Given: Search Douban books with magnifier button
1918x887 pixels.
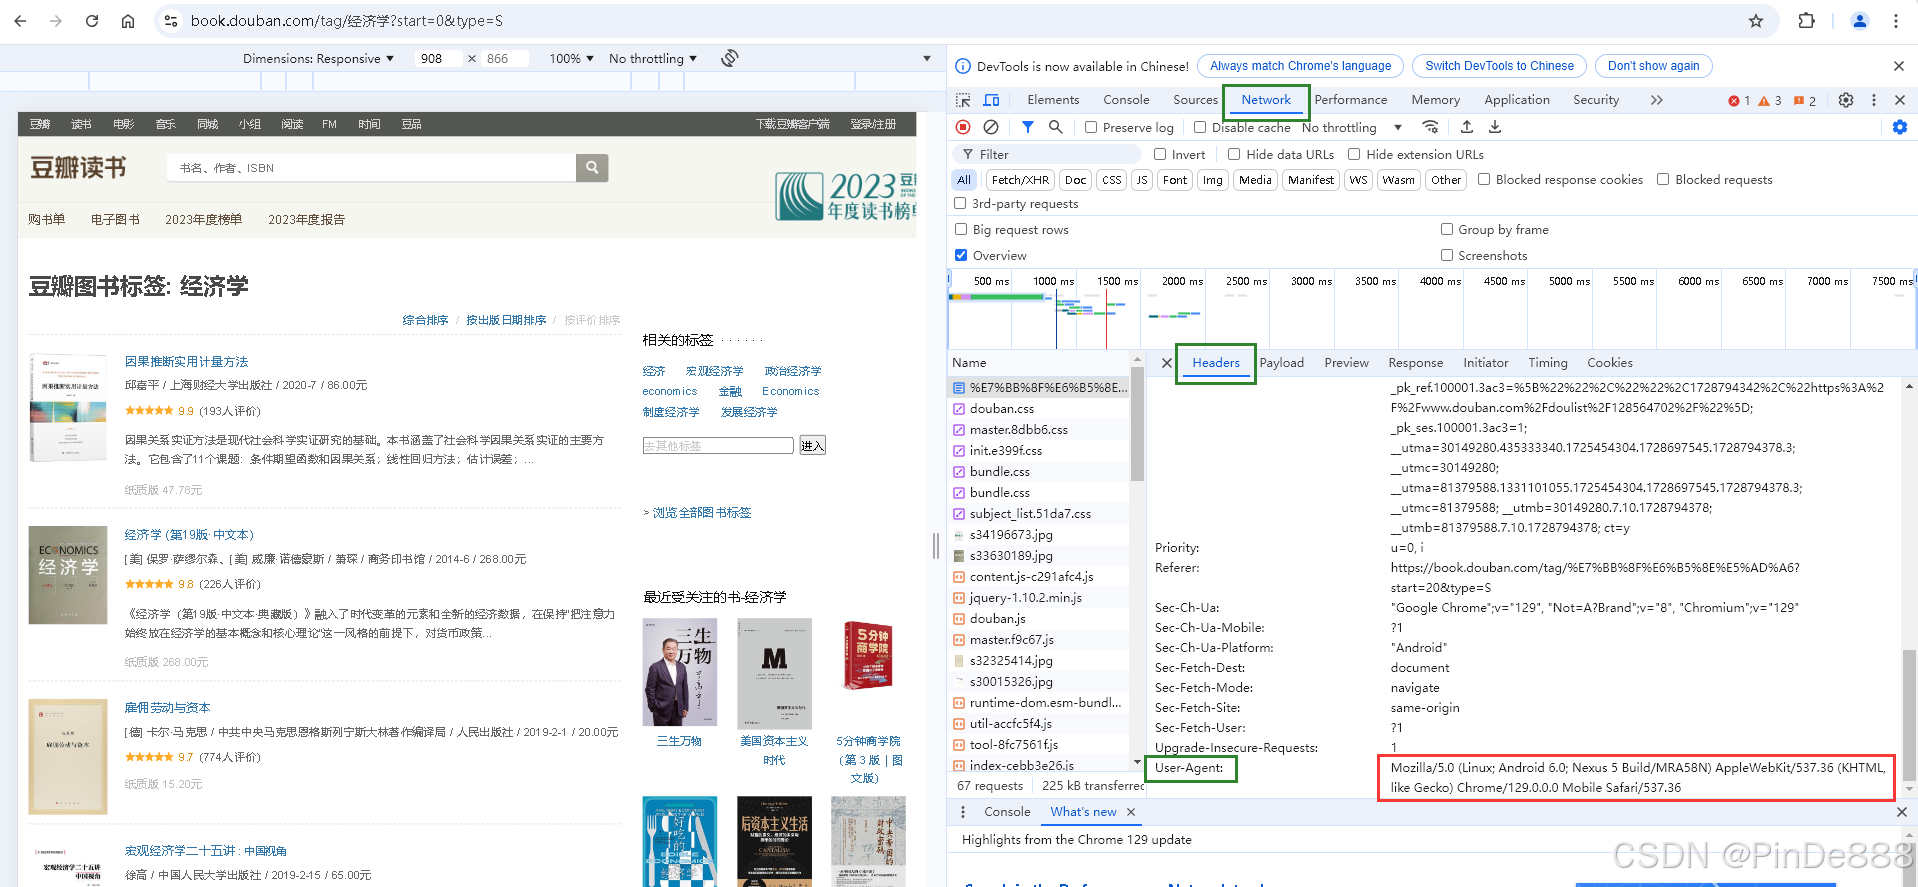Looking at the screenshot, I should [592, 168].
